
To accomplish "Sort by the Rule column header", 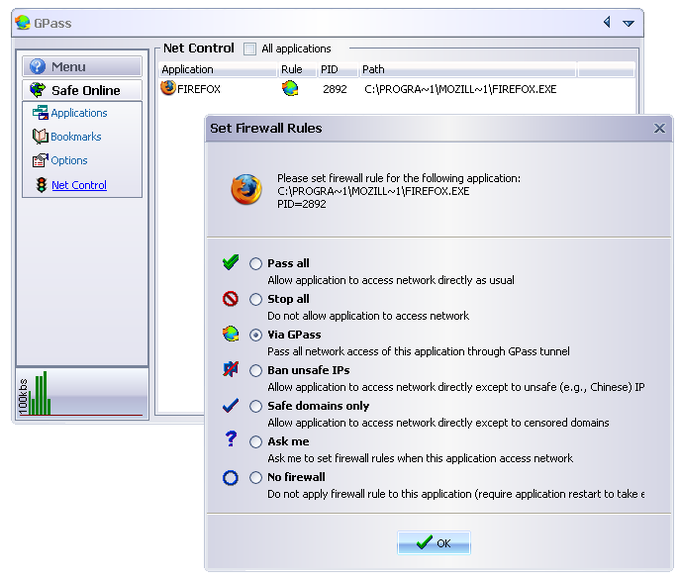I will [297, 69].
